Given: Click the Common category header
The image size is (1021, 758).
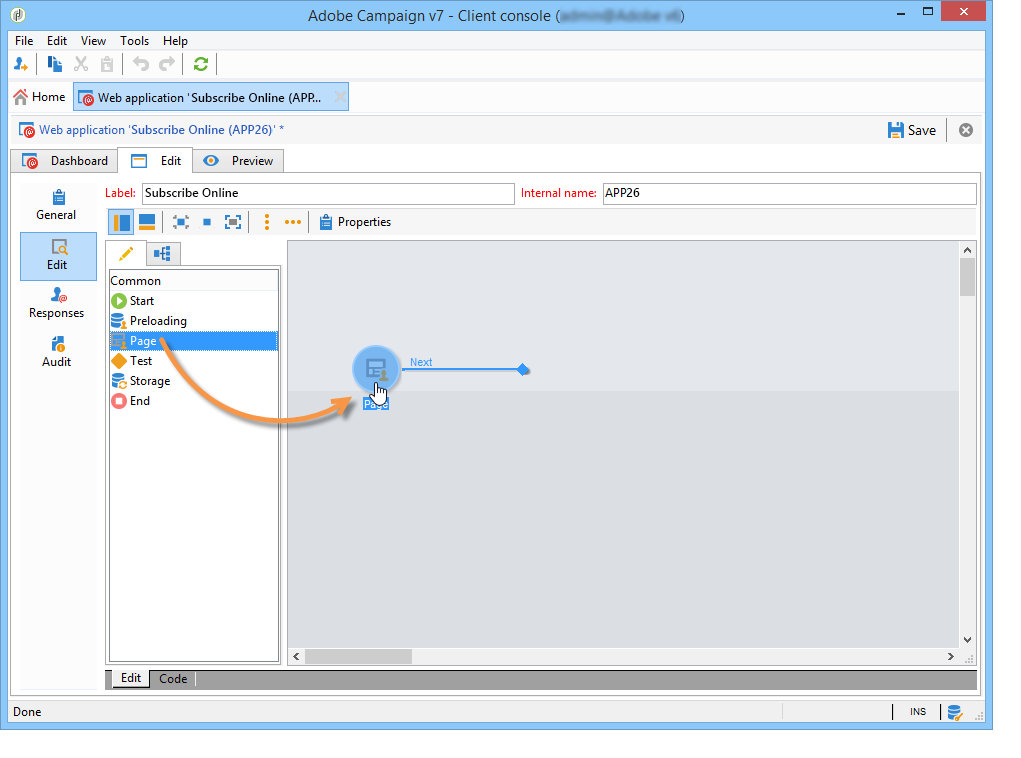Looking at the screenshot, I should [x=193, y=281].
